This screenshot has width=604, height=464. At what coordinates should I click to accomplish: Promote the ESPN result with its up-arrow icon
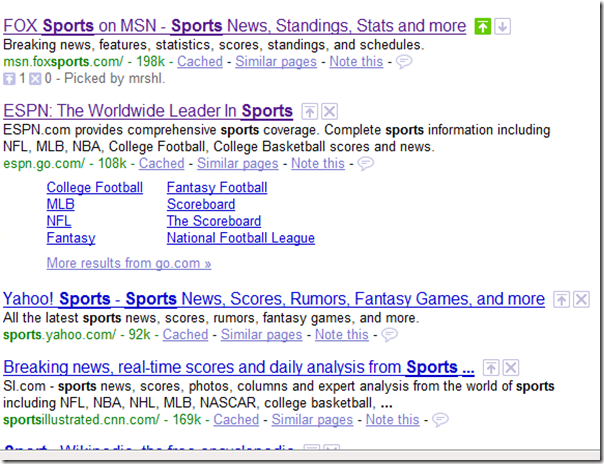(x=309, y=112)
